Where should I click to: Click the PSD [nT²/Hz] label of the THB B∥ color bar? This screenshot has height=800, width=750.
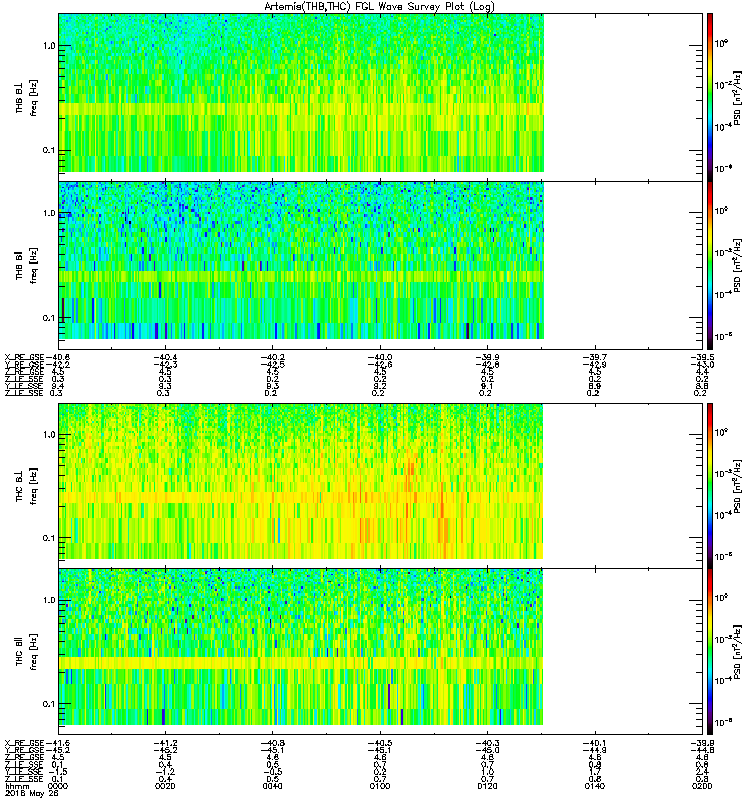737,265
